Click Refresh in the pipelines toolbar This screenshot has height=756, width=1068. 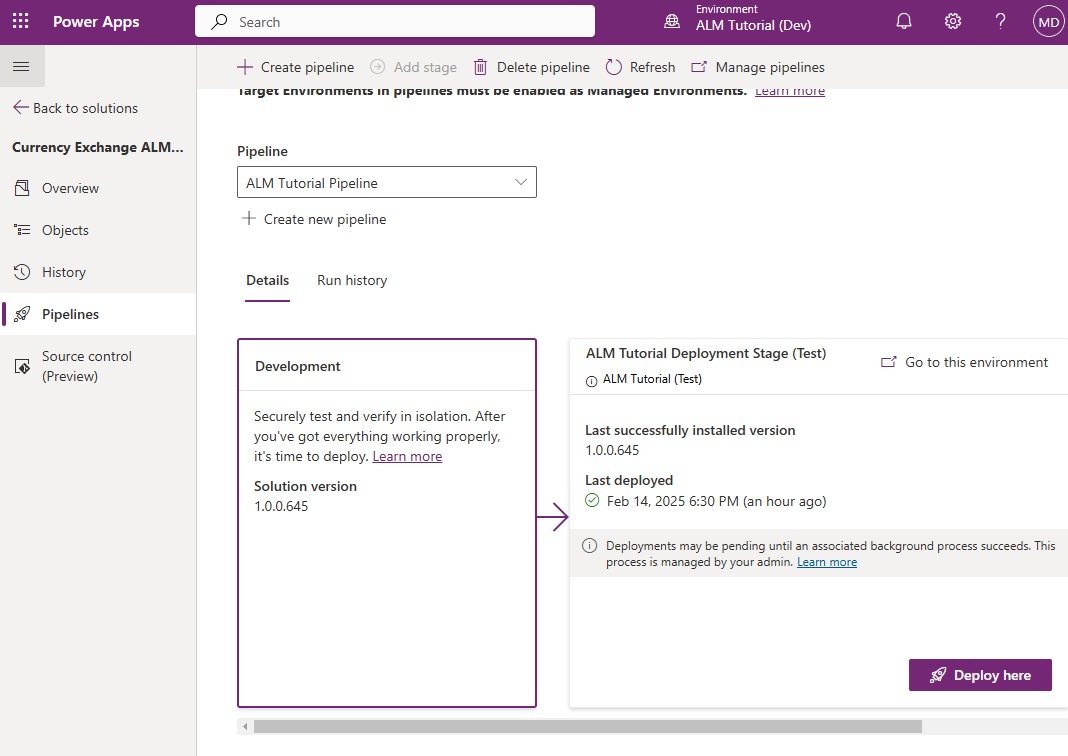pyautogui.click(x=640, y=67)
